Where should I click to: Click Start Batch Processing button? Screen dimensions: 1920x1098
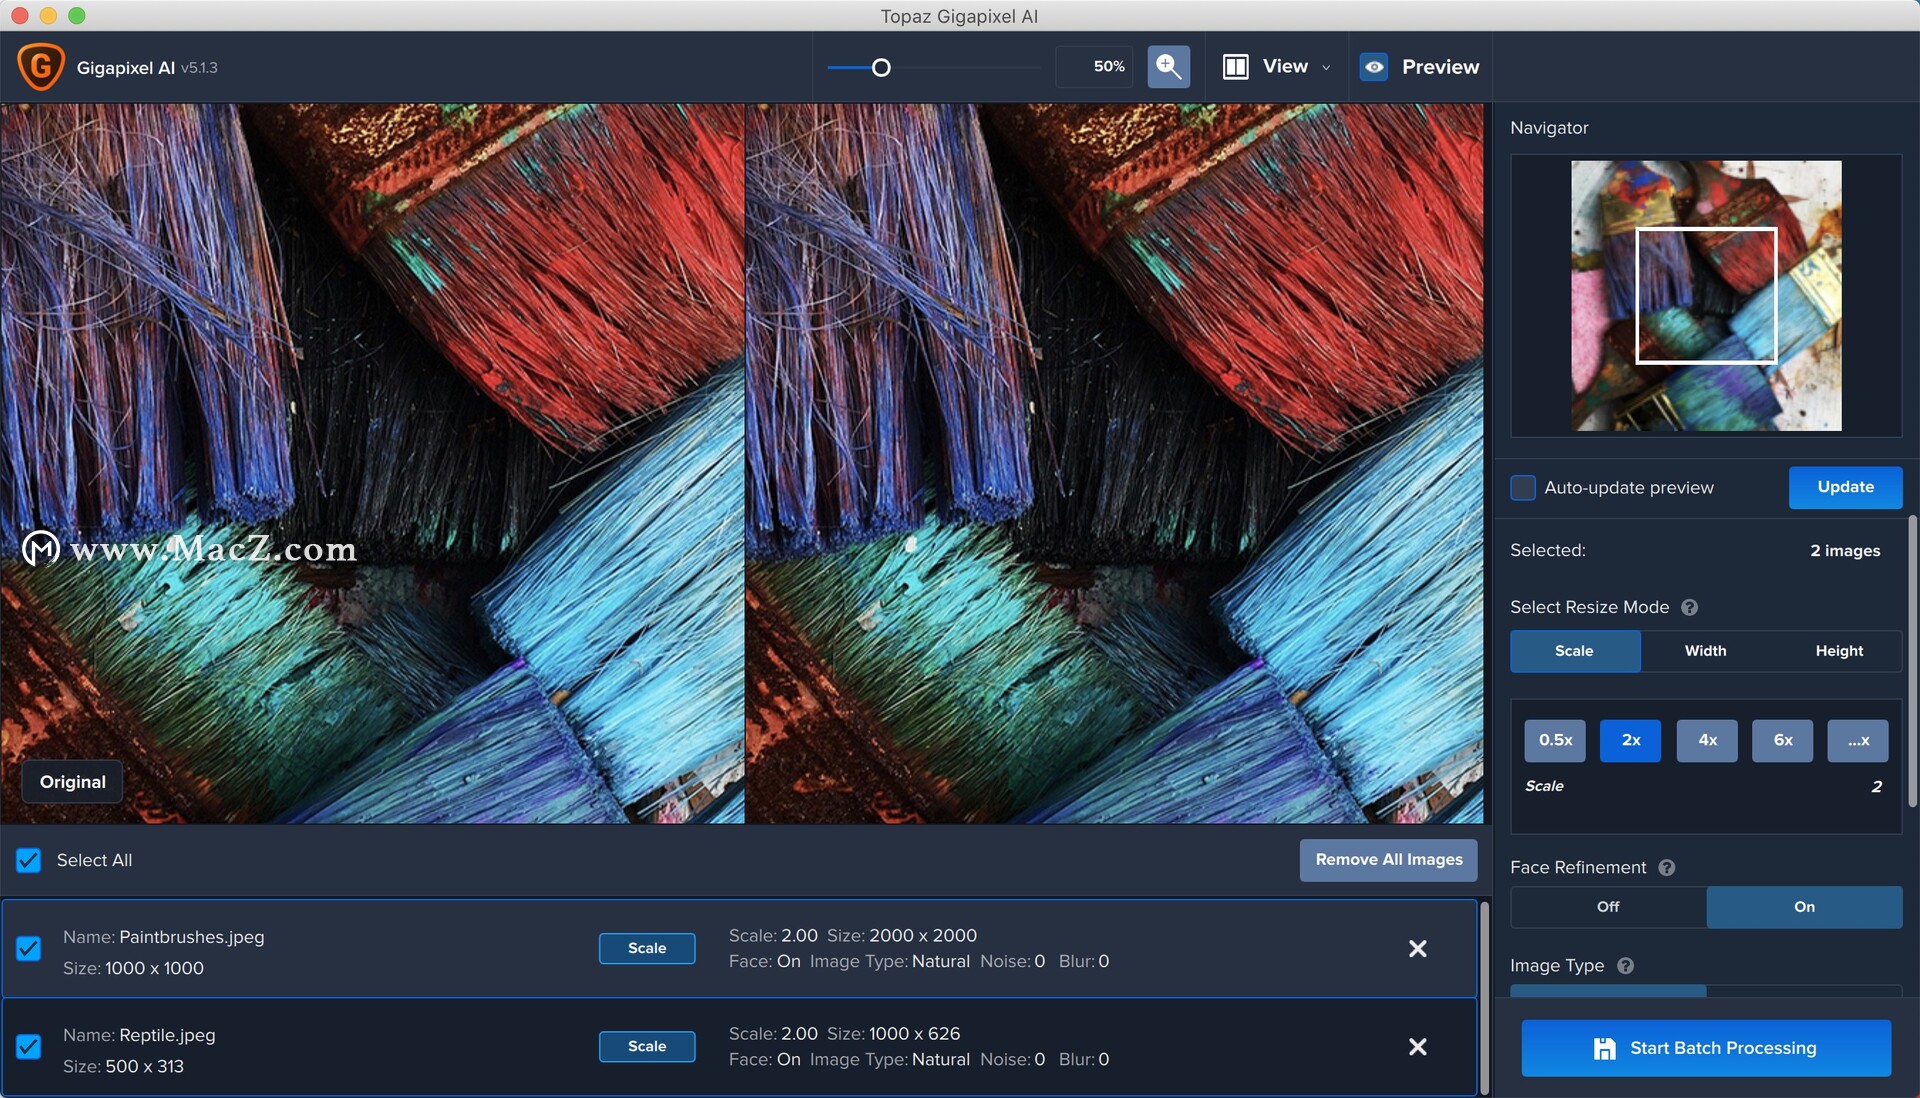coord(1705,1048)
